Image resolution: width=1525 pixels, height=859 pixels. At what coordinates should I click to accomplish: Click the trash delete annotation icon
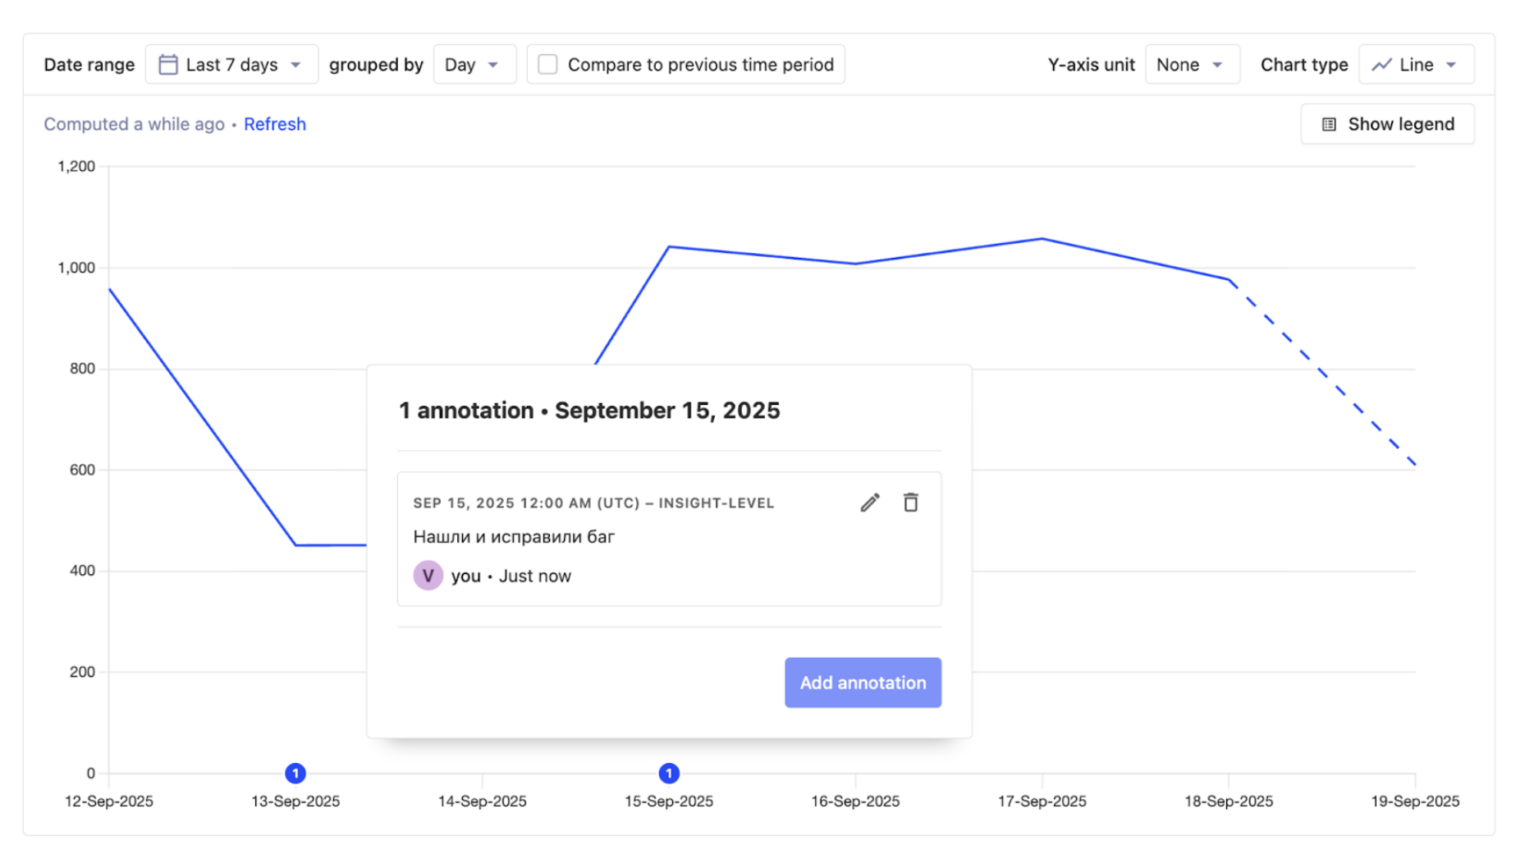coord(911,503)
